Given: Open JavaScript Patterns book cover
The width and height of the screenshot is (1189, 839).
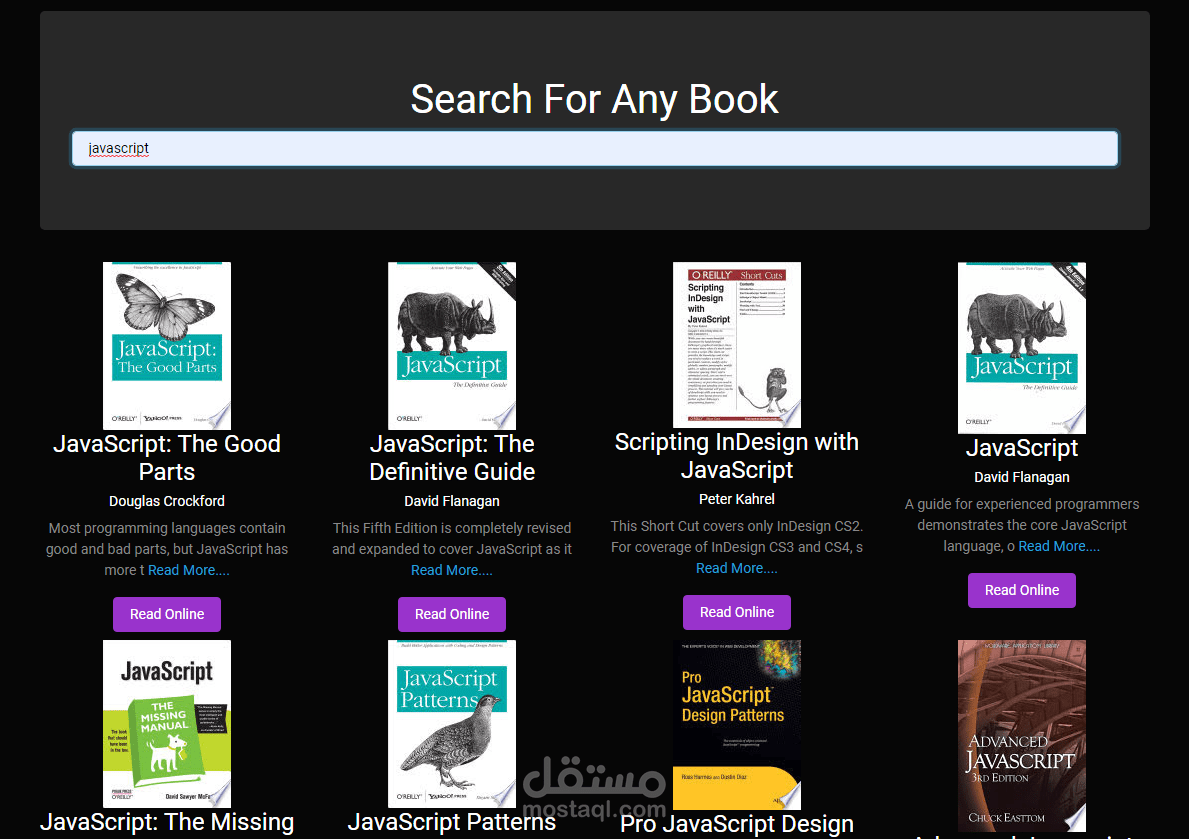Looking at the screenshot, I should click(x=452, y=724).
